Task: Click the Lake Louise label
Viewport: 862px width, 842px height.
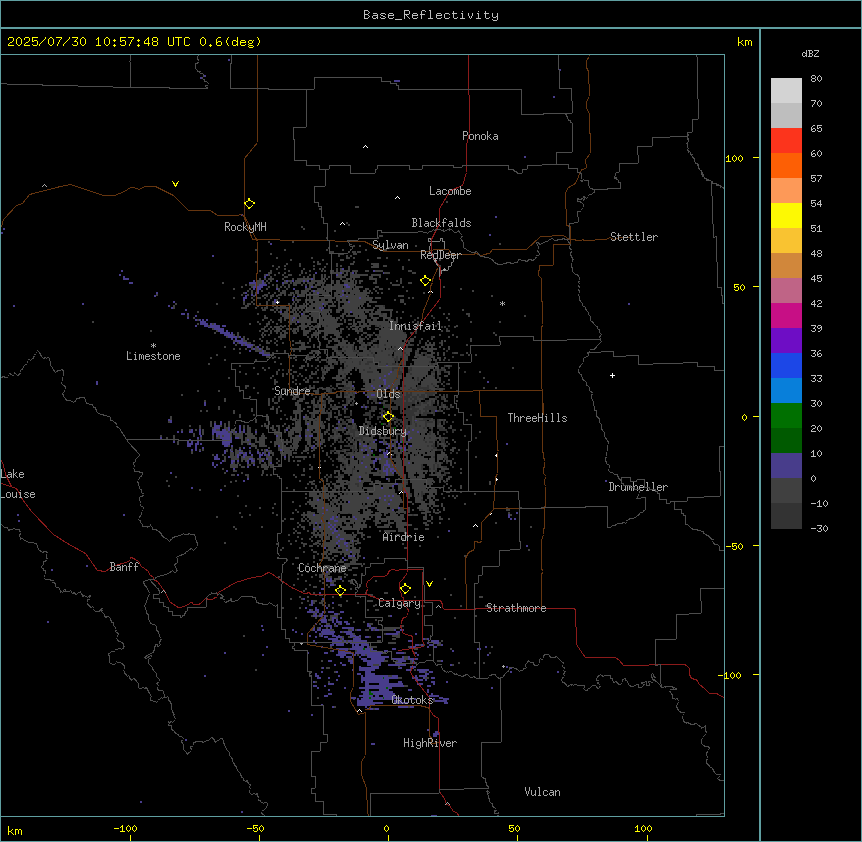Action: (18, 484)
